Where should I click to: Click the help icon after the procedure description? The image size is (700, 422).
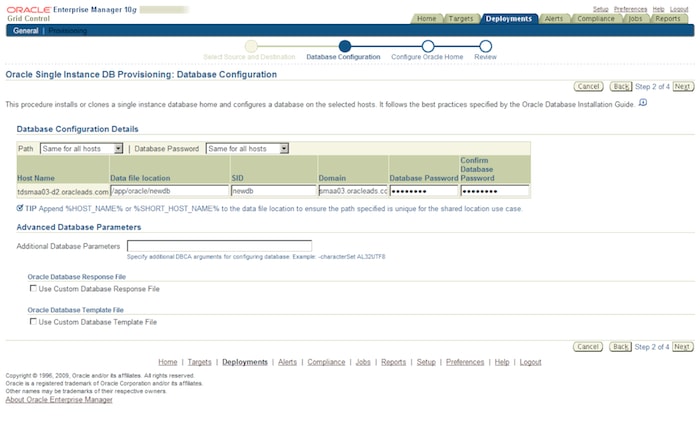coord(643,103)
